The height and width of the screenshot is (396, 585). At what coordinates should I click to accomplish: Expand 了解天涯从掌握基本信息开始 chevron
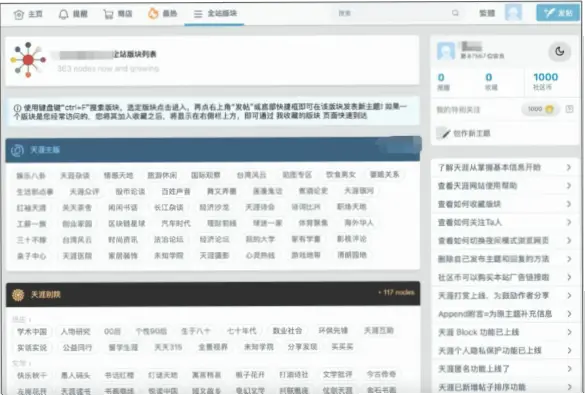(x=569, y=167)
